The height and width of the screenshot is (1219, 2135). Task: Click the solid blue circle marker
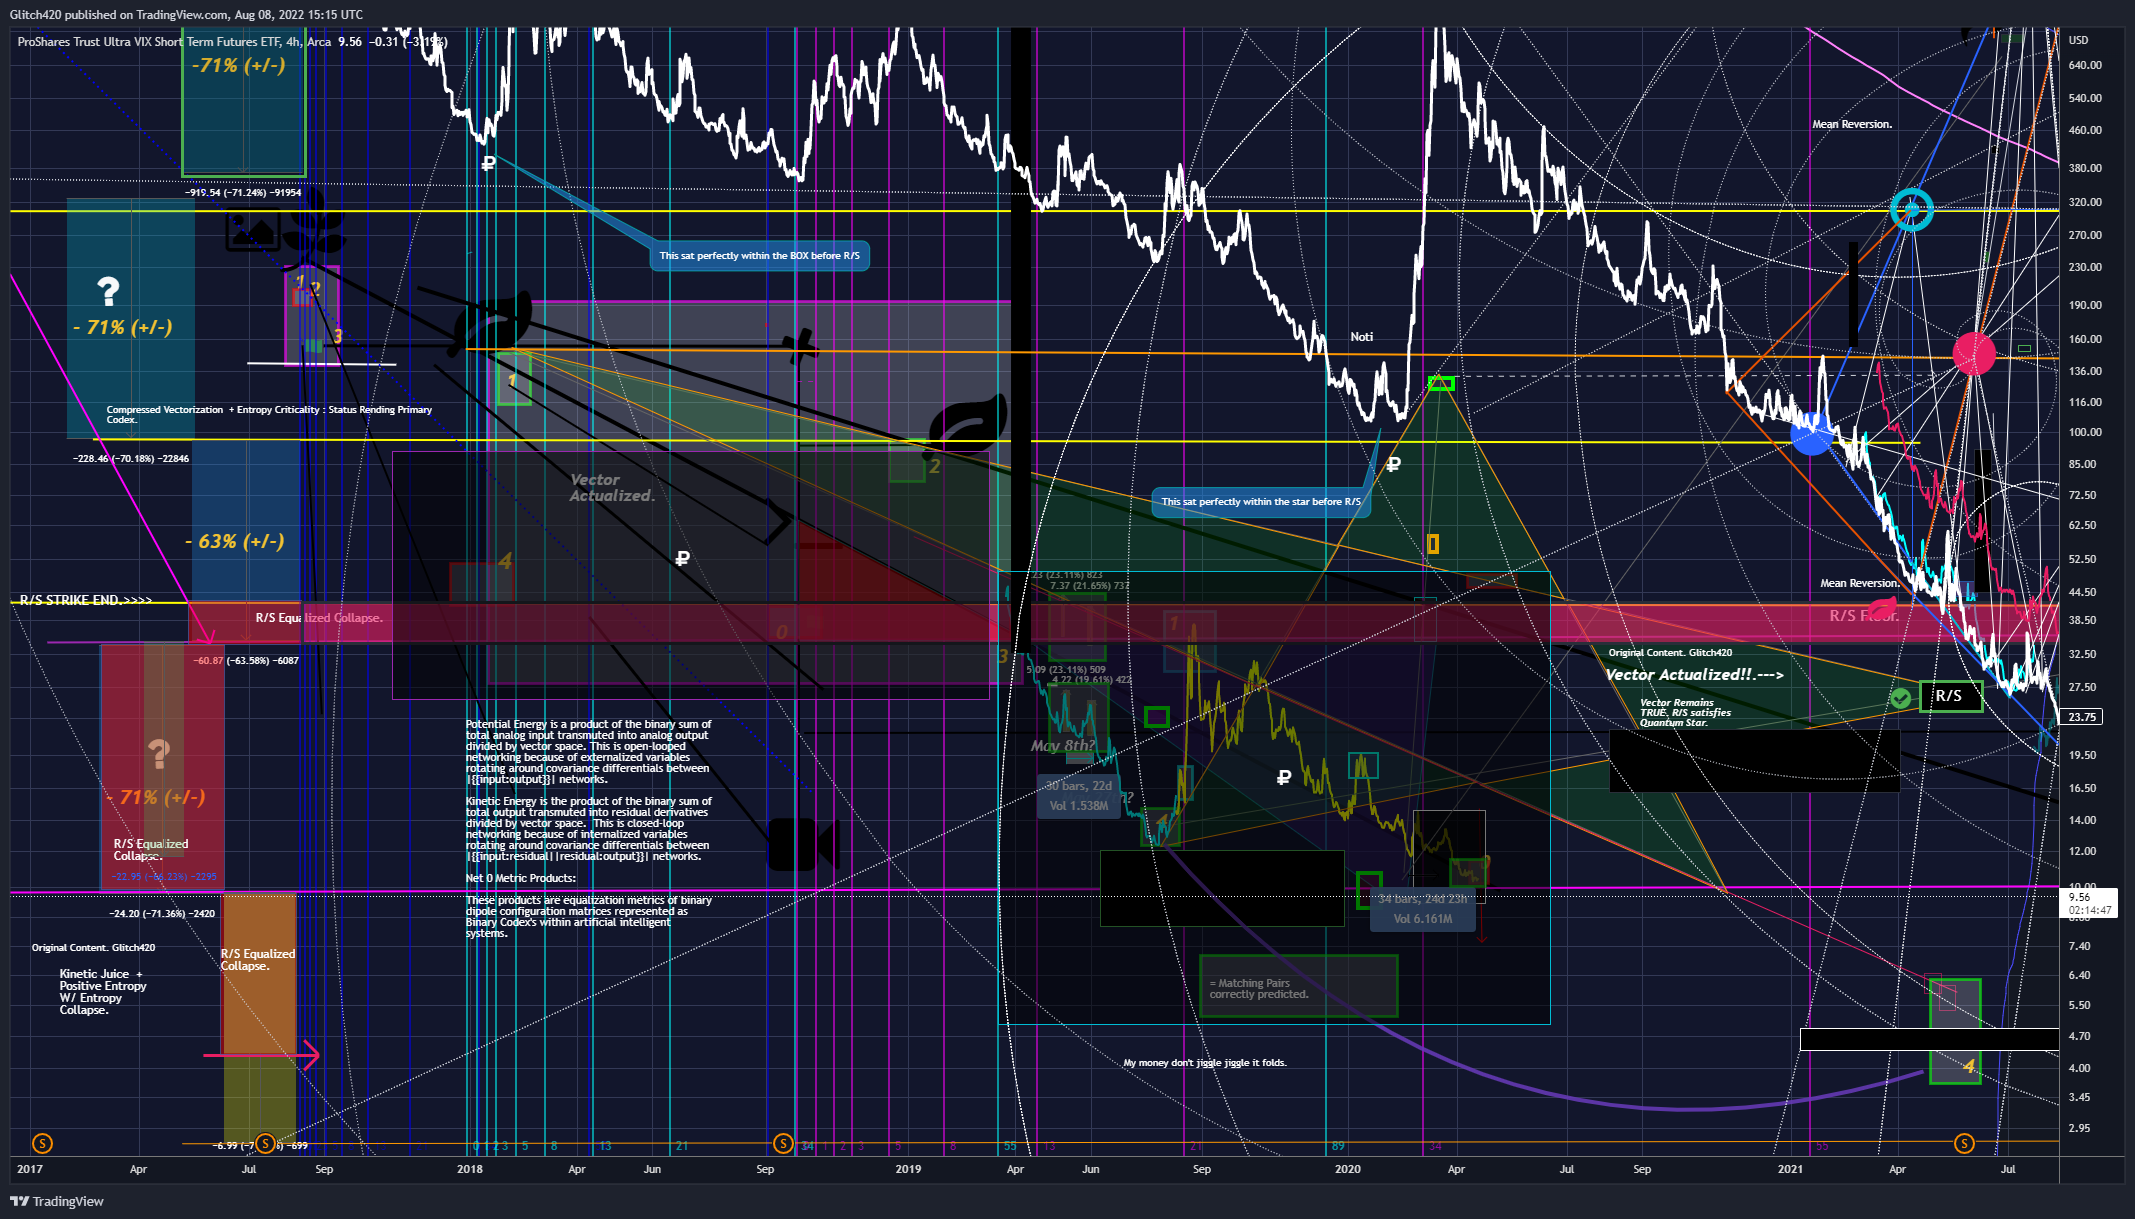click(x=1812, y=434)
